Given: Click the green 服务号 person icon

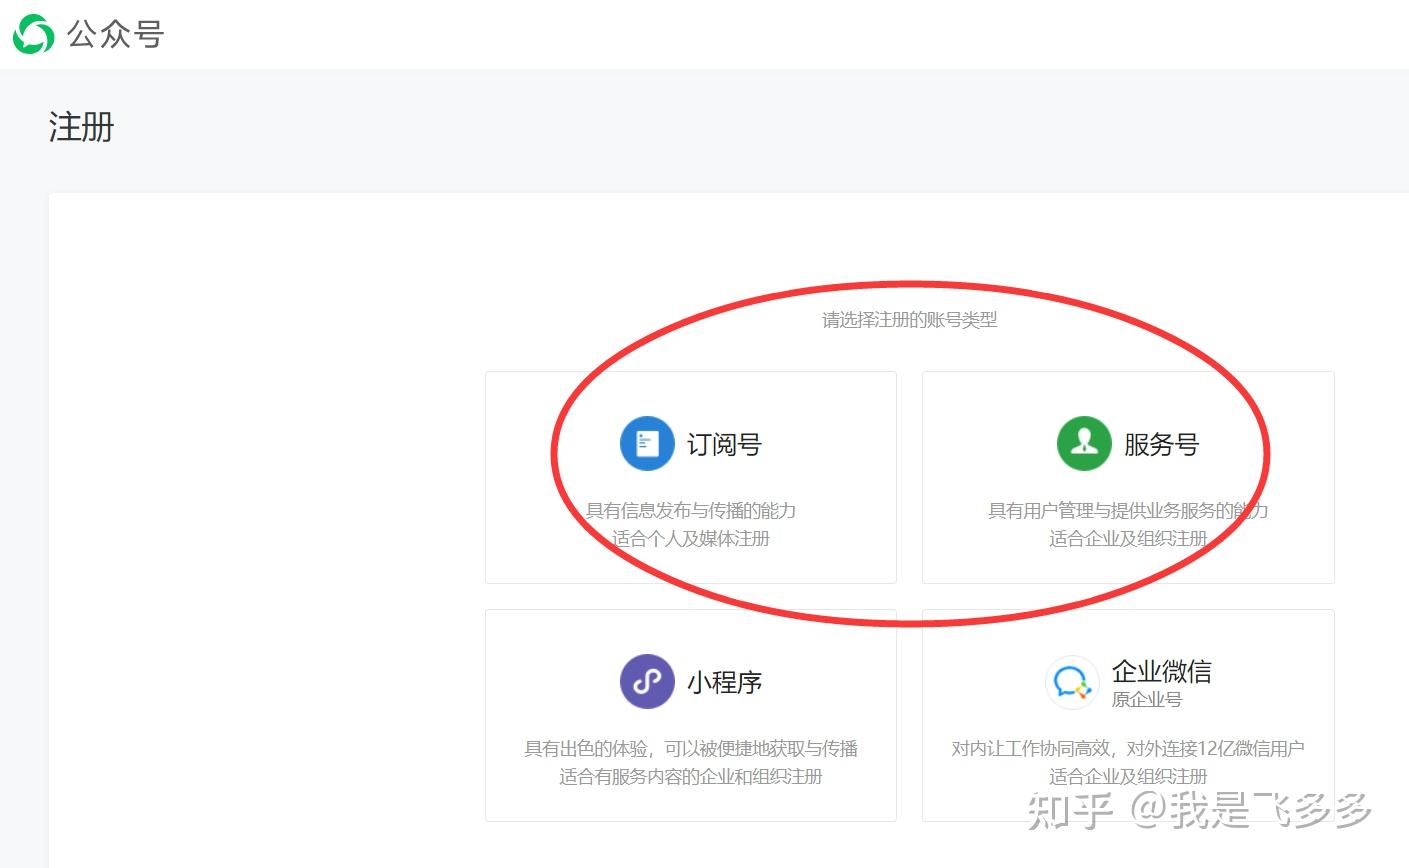Looking at the screenshot, I should point(1084,443).
